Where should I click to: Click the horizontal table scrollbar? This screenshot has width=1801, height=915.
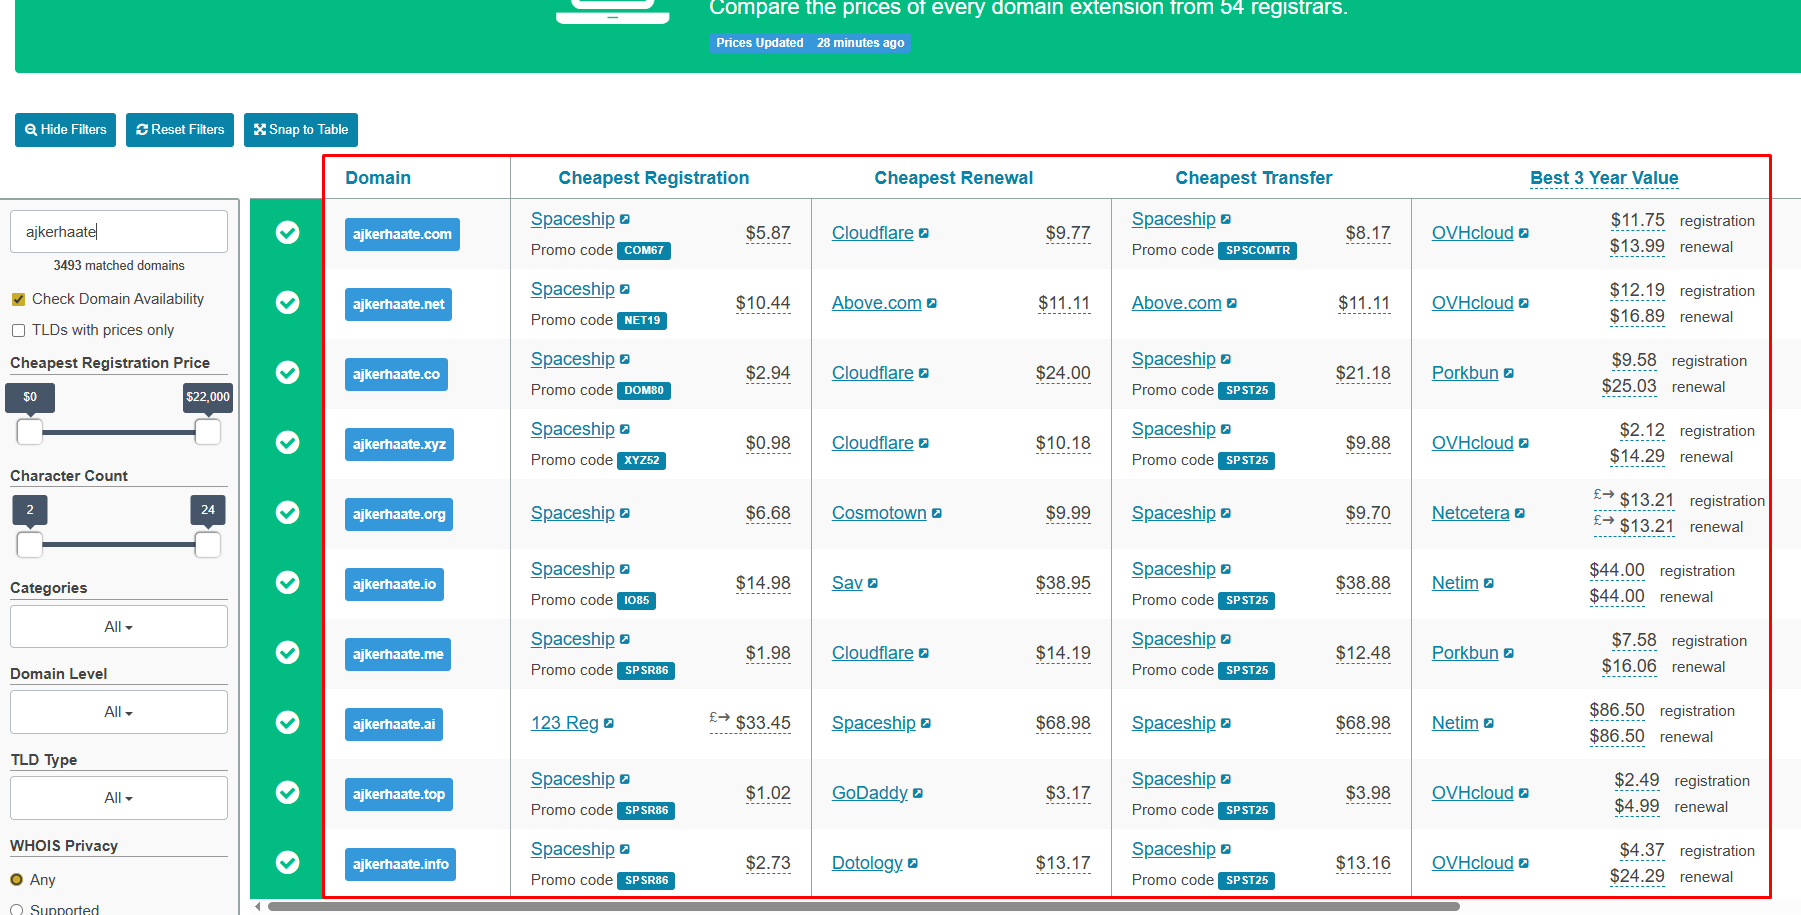click(863, 907)
